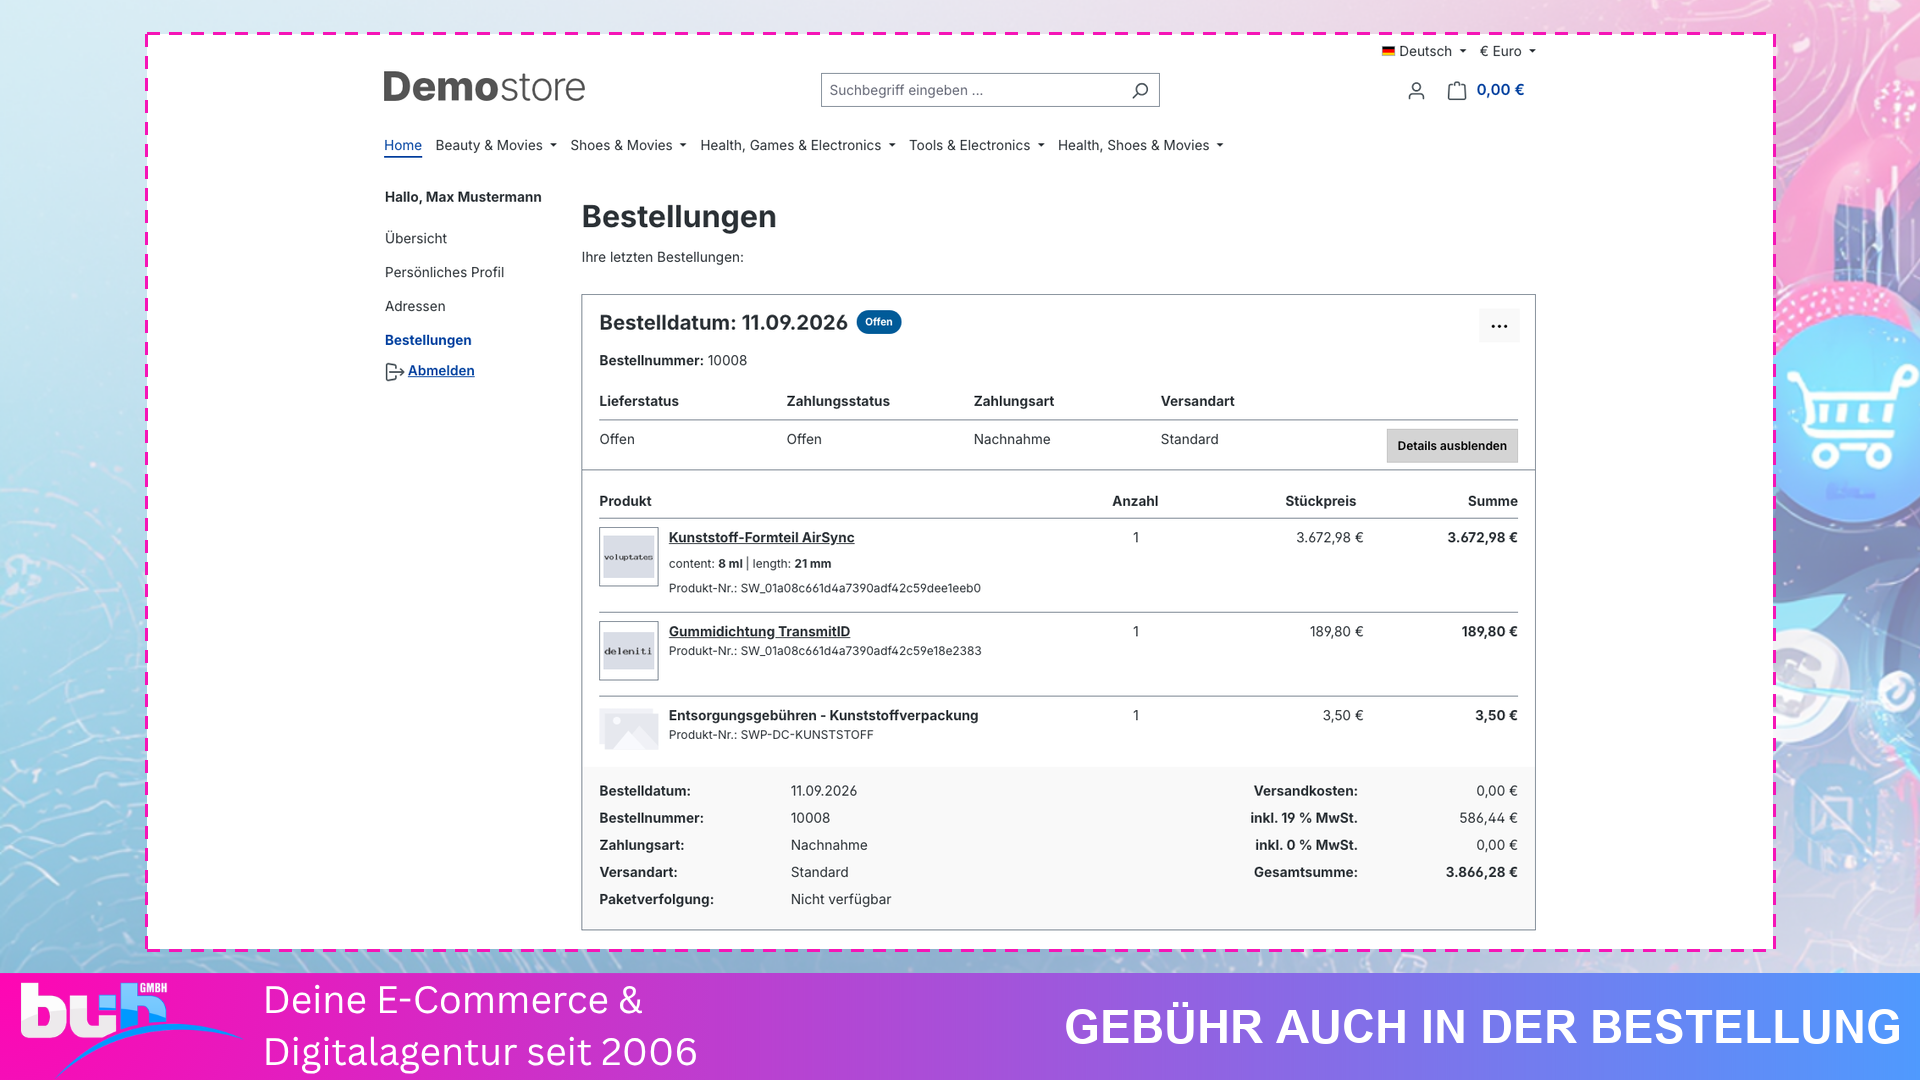Click the Kunststoff-Formteil AirSync product thumbnail

(629, 557)
